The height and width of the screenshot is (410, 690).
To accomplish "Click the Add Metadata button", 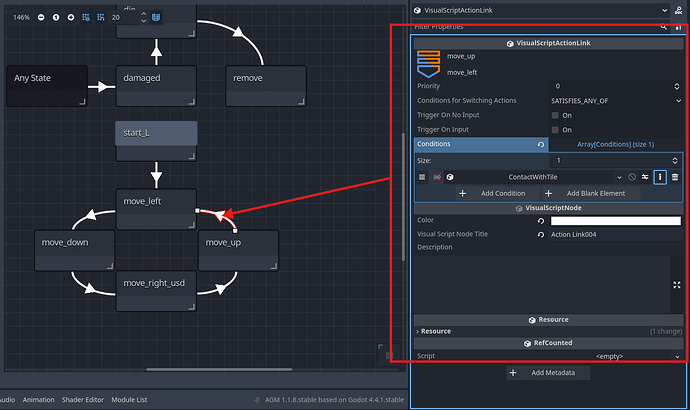I will tap(548, 373).
